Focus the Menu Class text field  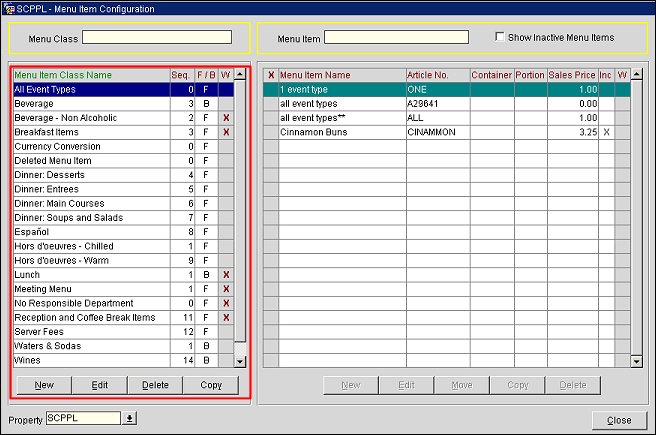click(157, 38)
